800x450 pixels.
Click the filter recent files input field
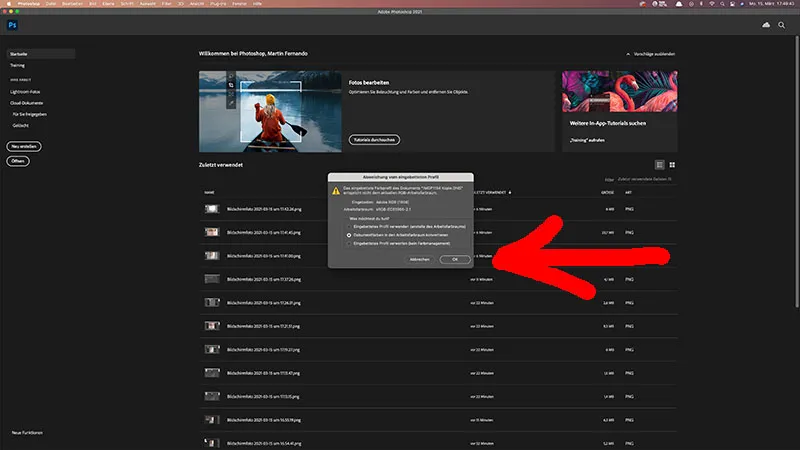click(646, 179)
